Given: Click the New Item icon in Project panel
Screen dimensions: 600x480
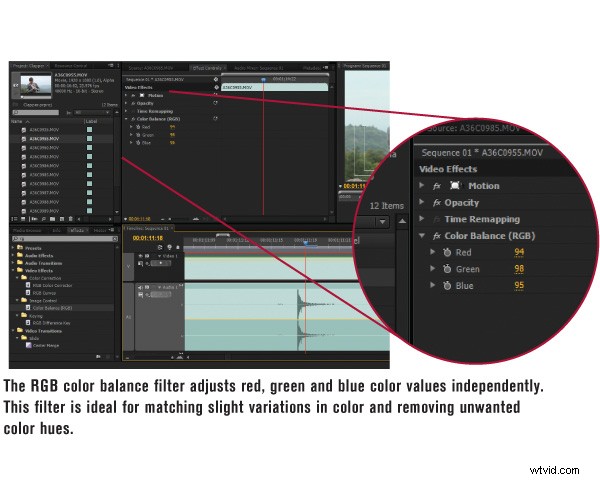Looking at the screenshot, I should [62, 219].
